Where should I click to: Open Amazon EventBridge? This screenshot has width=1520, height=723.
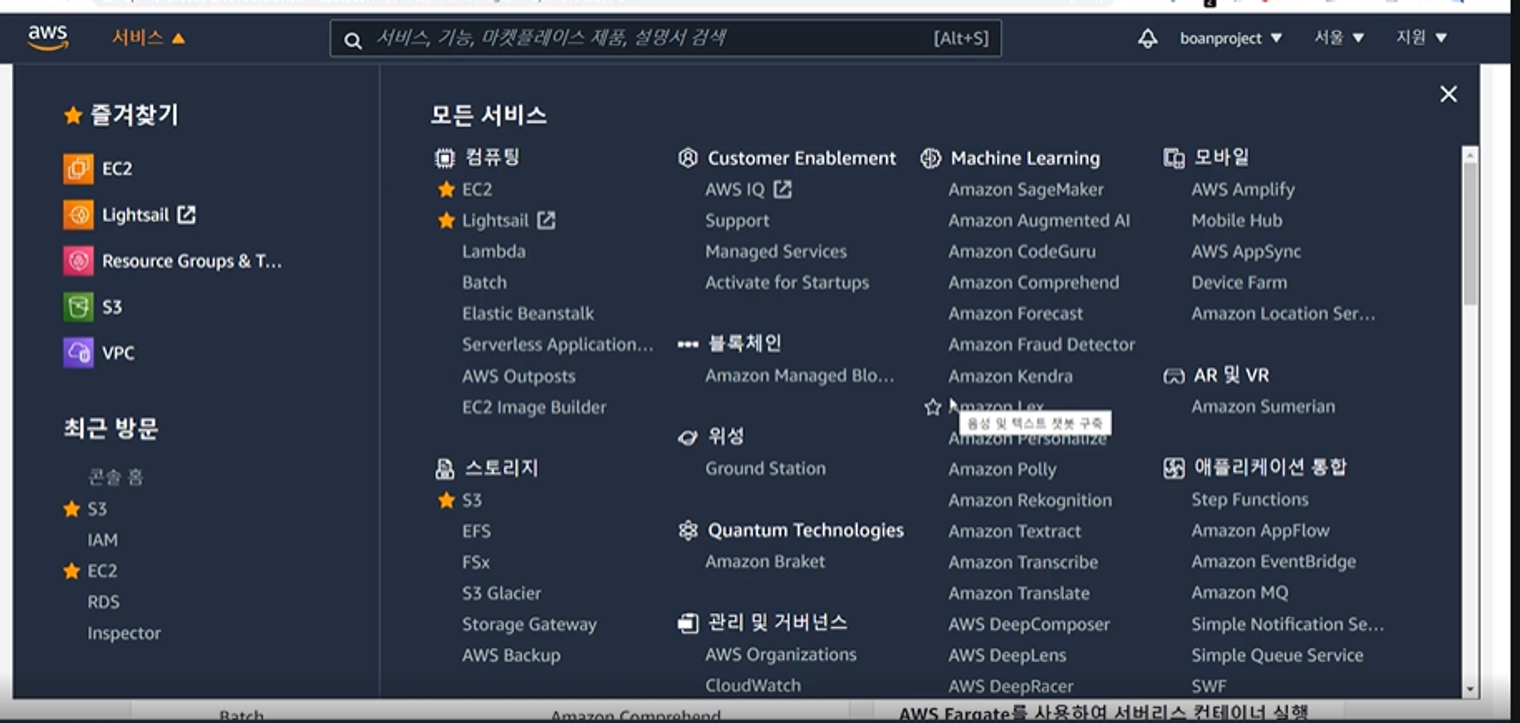click(1273, 561)
